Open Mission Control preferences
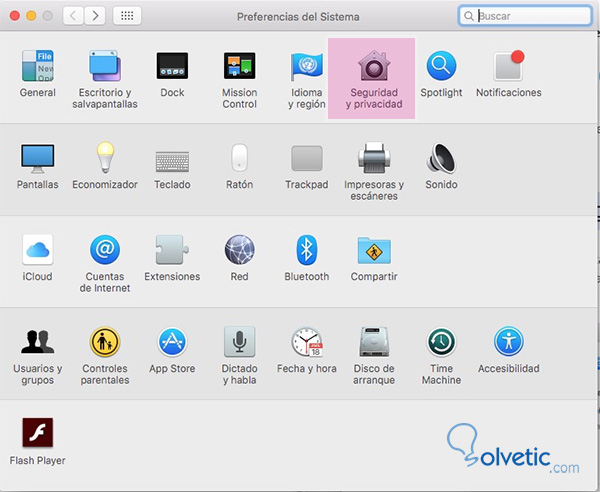Image resolution: width=600 pixels, height=492 pixels. click(x=240, y=66)
